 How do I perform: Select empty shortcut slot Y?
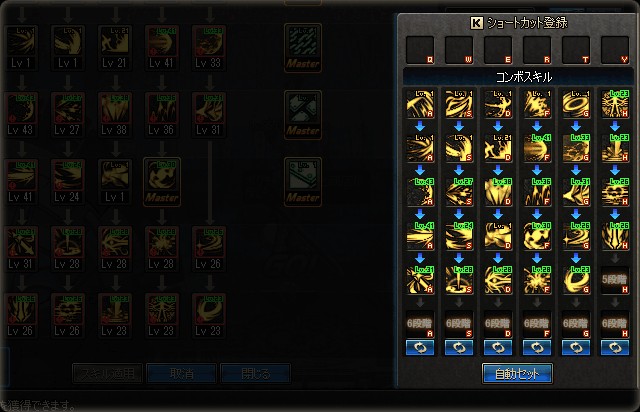click(x=615, y=50)
